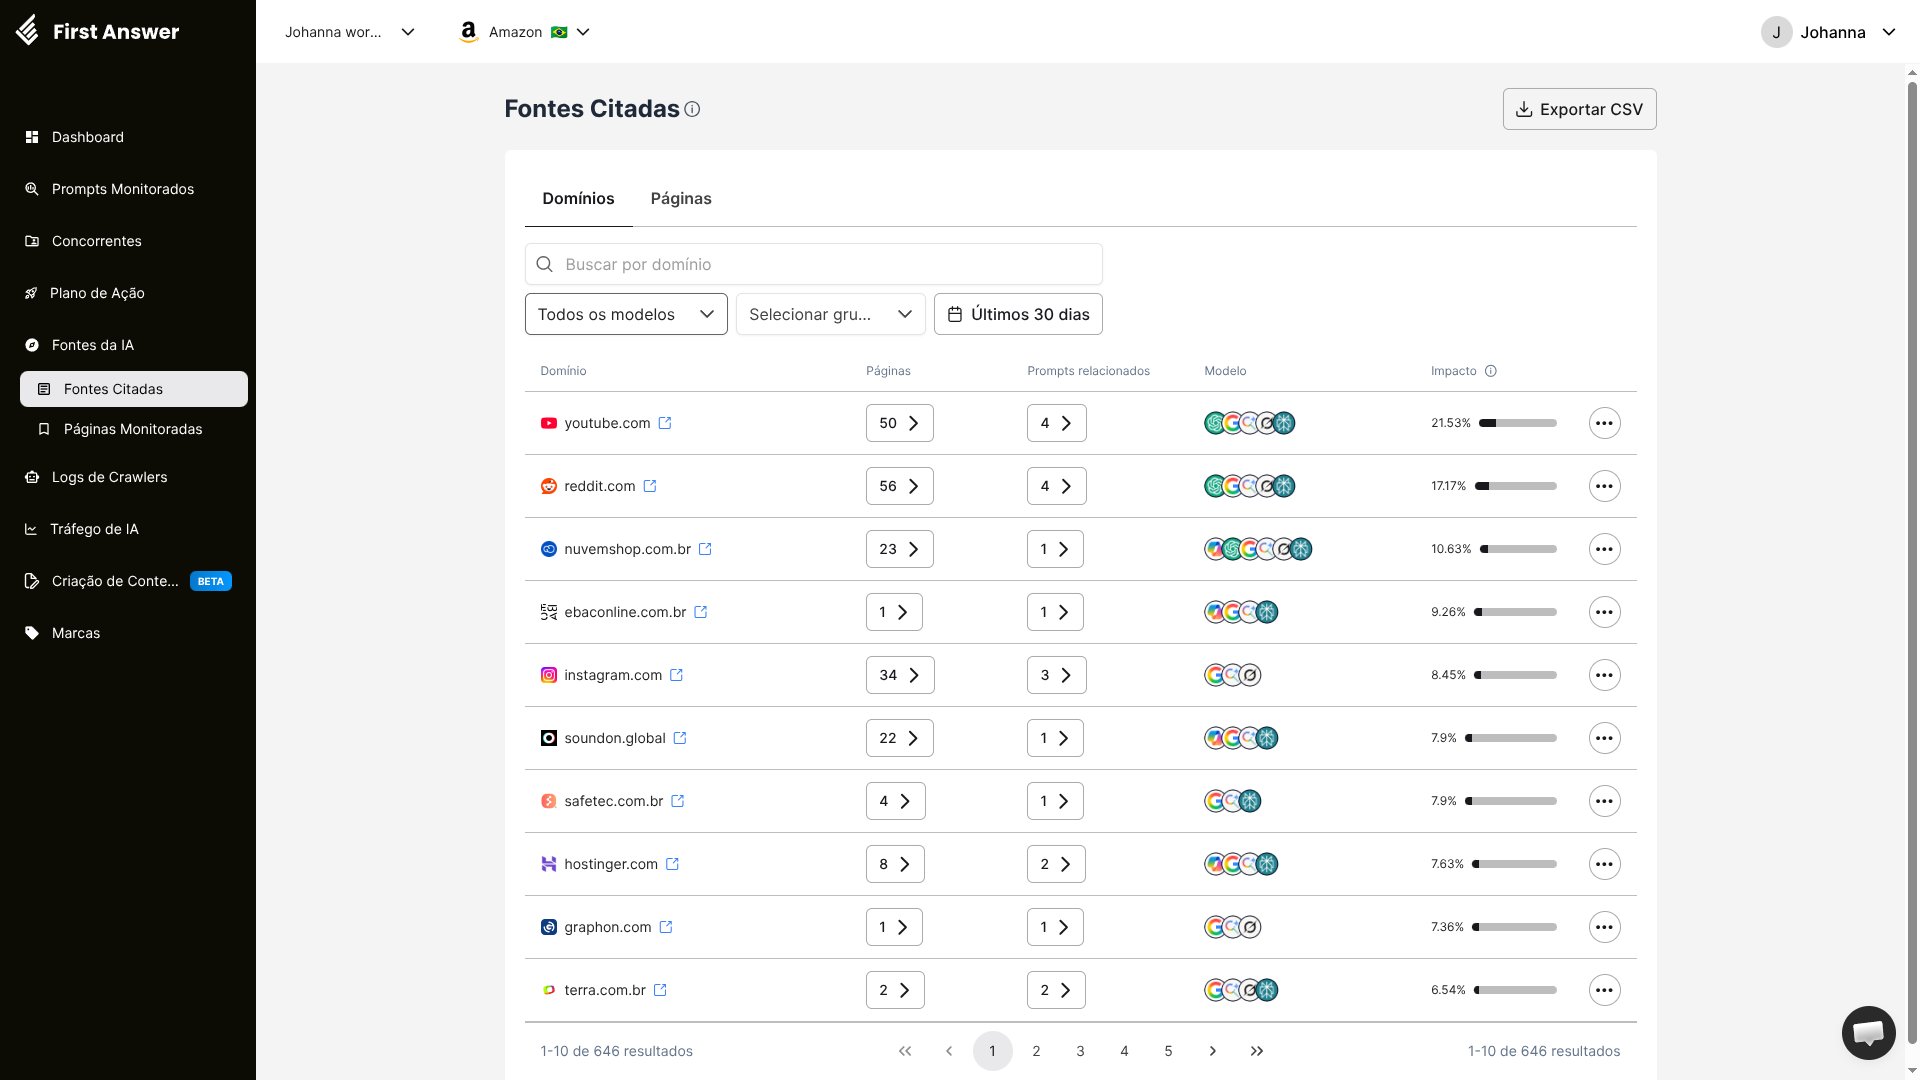The height and width of the screenshot is (1080, 1920).
Task: Expand the 56 pages for reddit.com
Action: click(899, 486)
